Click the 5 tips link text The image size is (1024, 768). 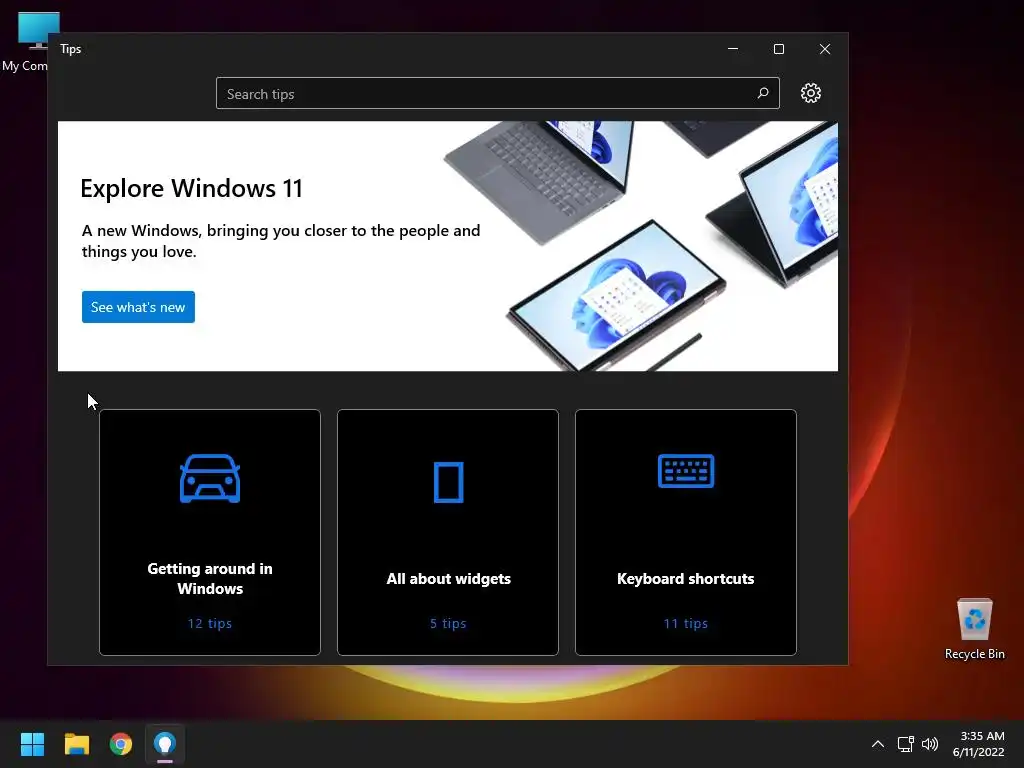[448, 624]
